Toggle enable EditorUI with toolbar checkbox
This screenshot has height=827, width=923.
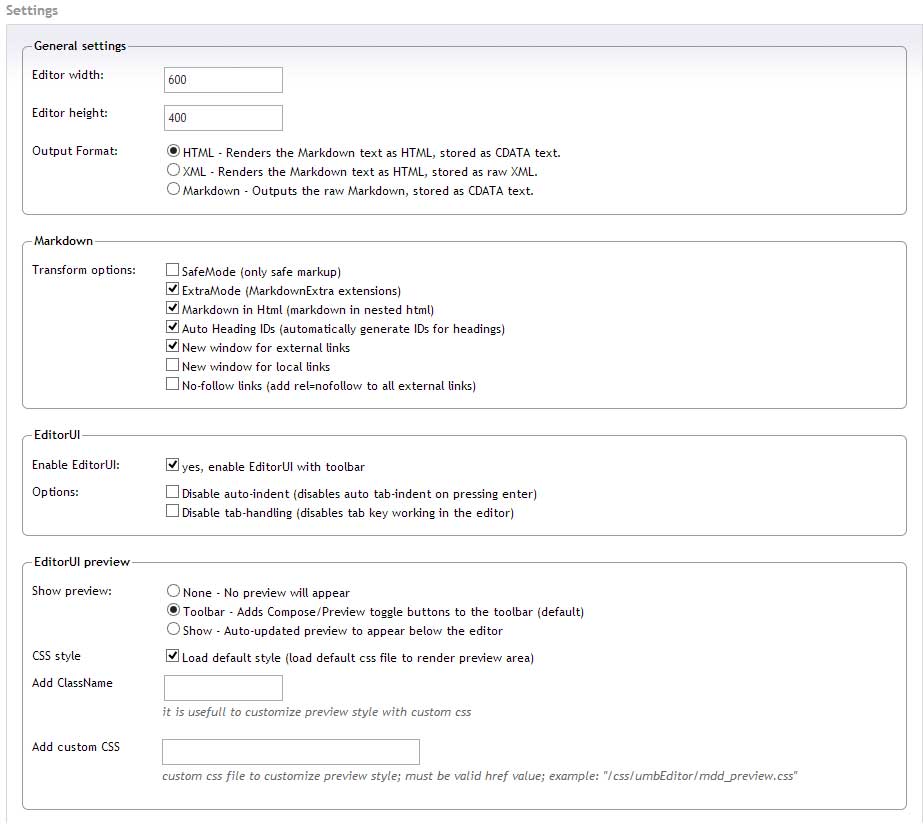pyautogui.click(x=172, y=465)
